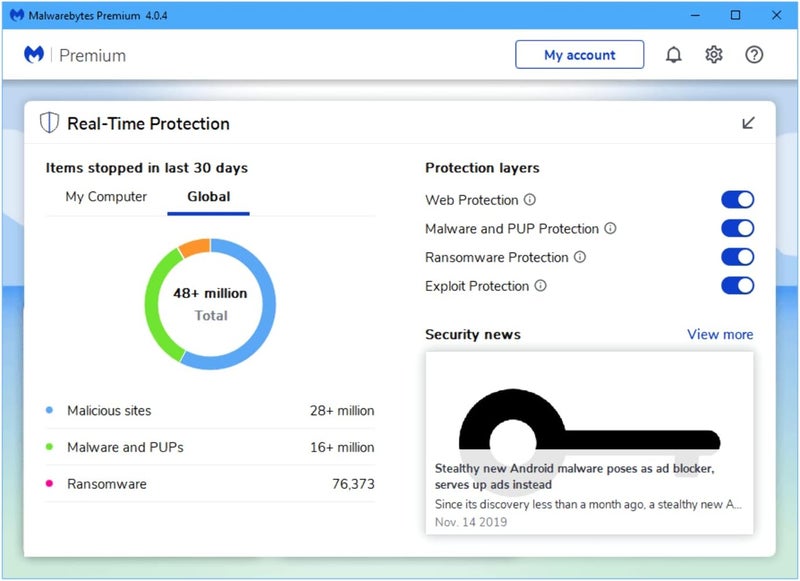Viewport: 800px width, 581px height.
Task: Click the Items stopped in last 30 days heading
Action: (147, 168)
